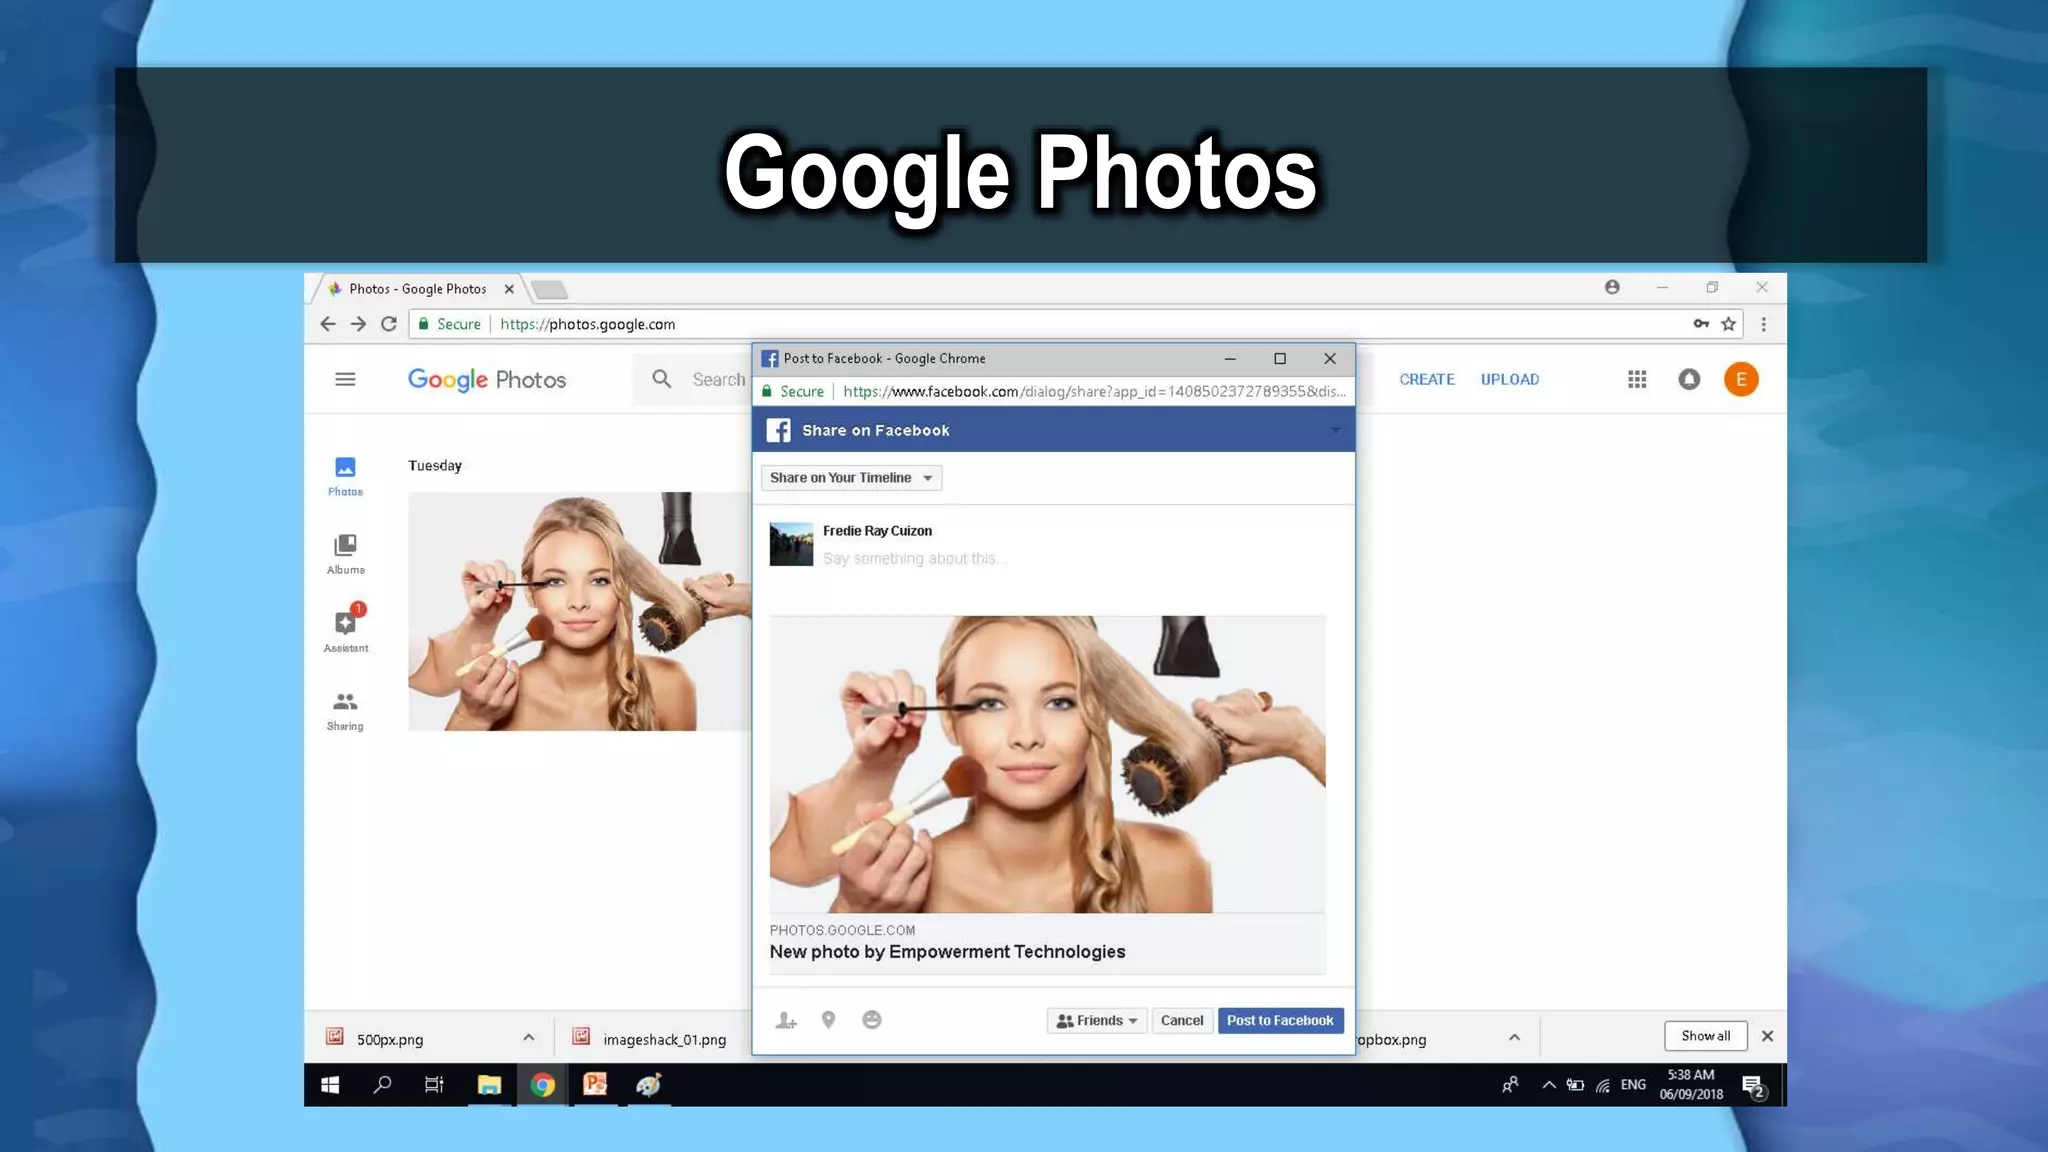Click the saved password key icon
Image resolution: width=2048 pixels, height=1152 pixels.
click(1701, 324)
